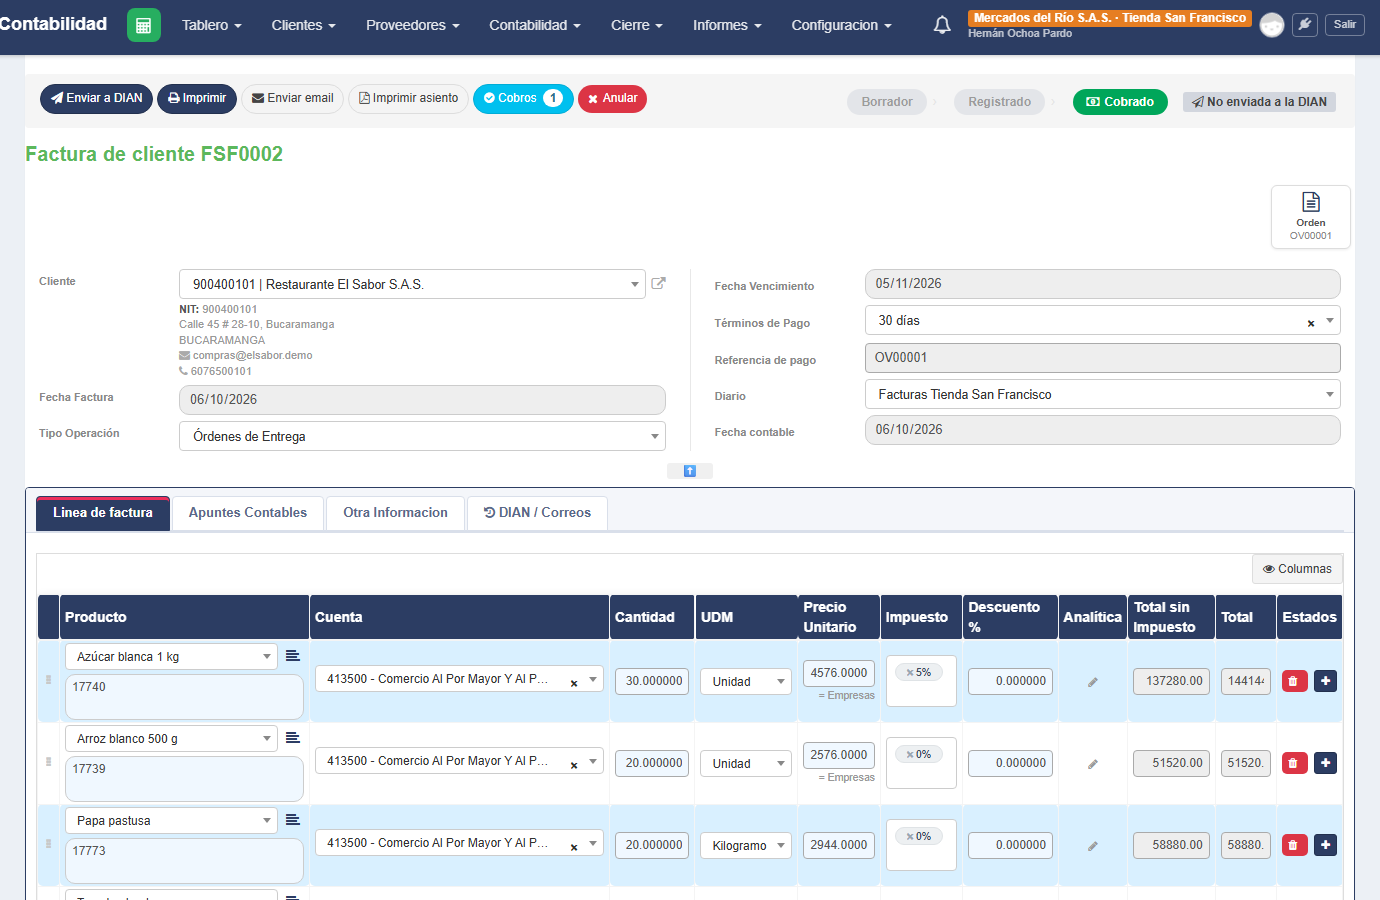The width and height of the screenshot is (1380, 900).
Task: Open external link icon next to Cliente
Action: (x=658, y=283)
